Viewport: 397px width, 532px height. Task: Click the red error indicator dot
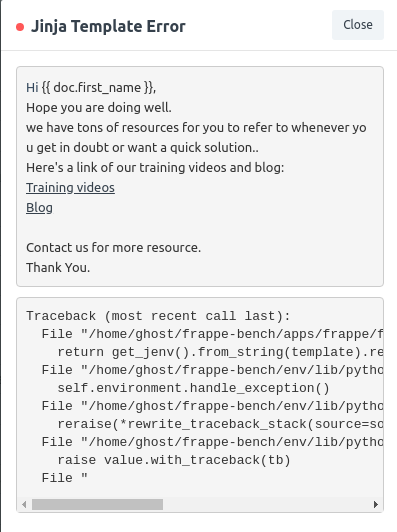tap(20, 27)
